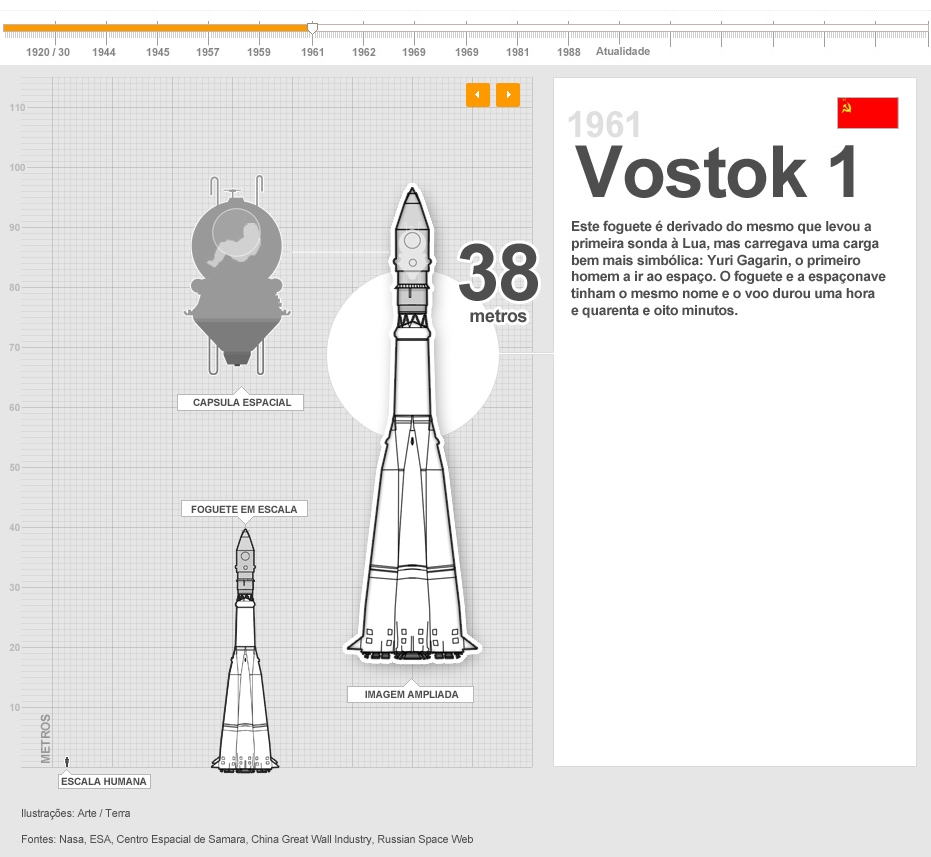
Task: Click the timeline slider handle at 1961
Action: 313,29
